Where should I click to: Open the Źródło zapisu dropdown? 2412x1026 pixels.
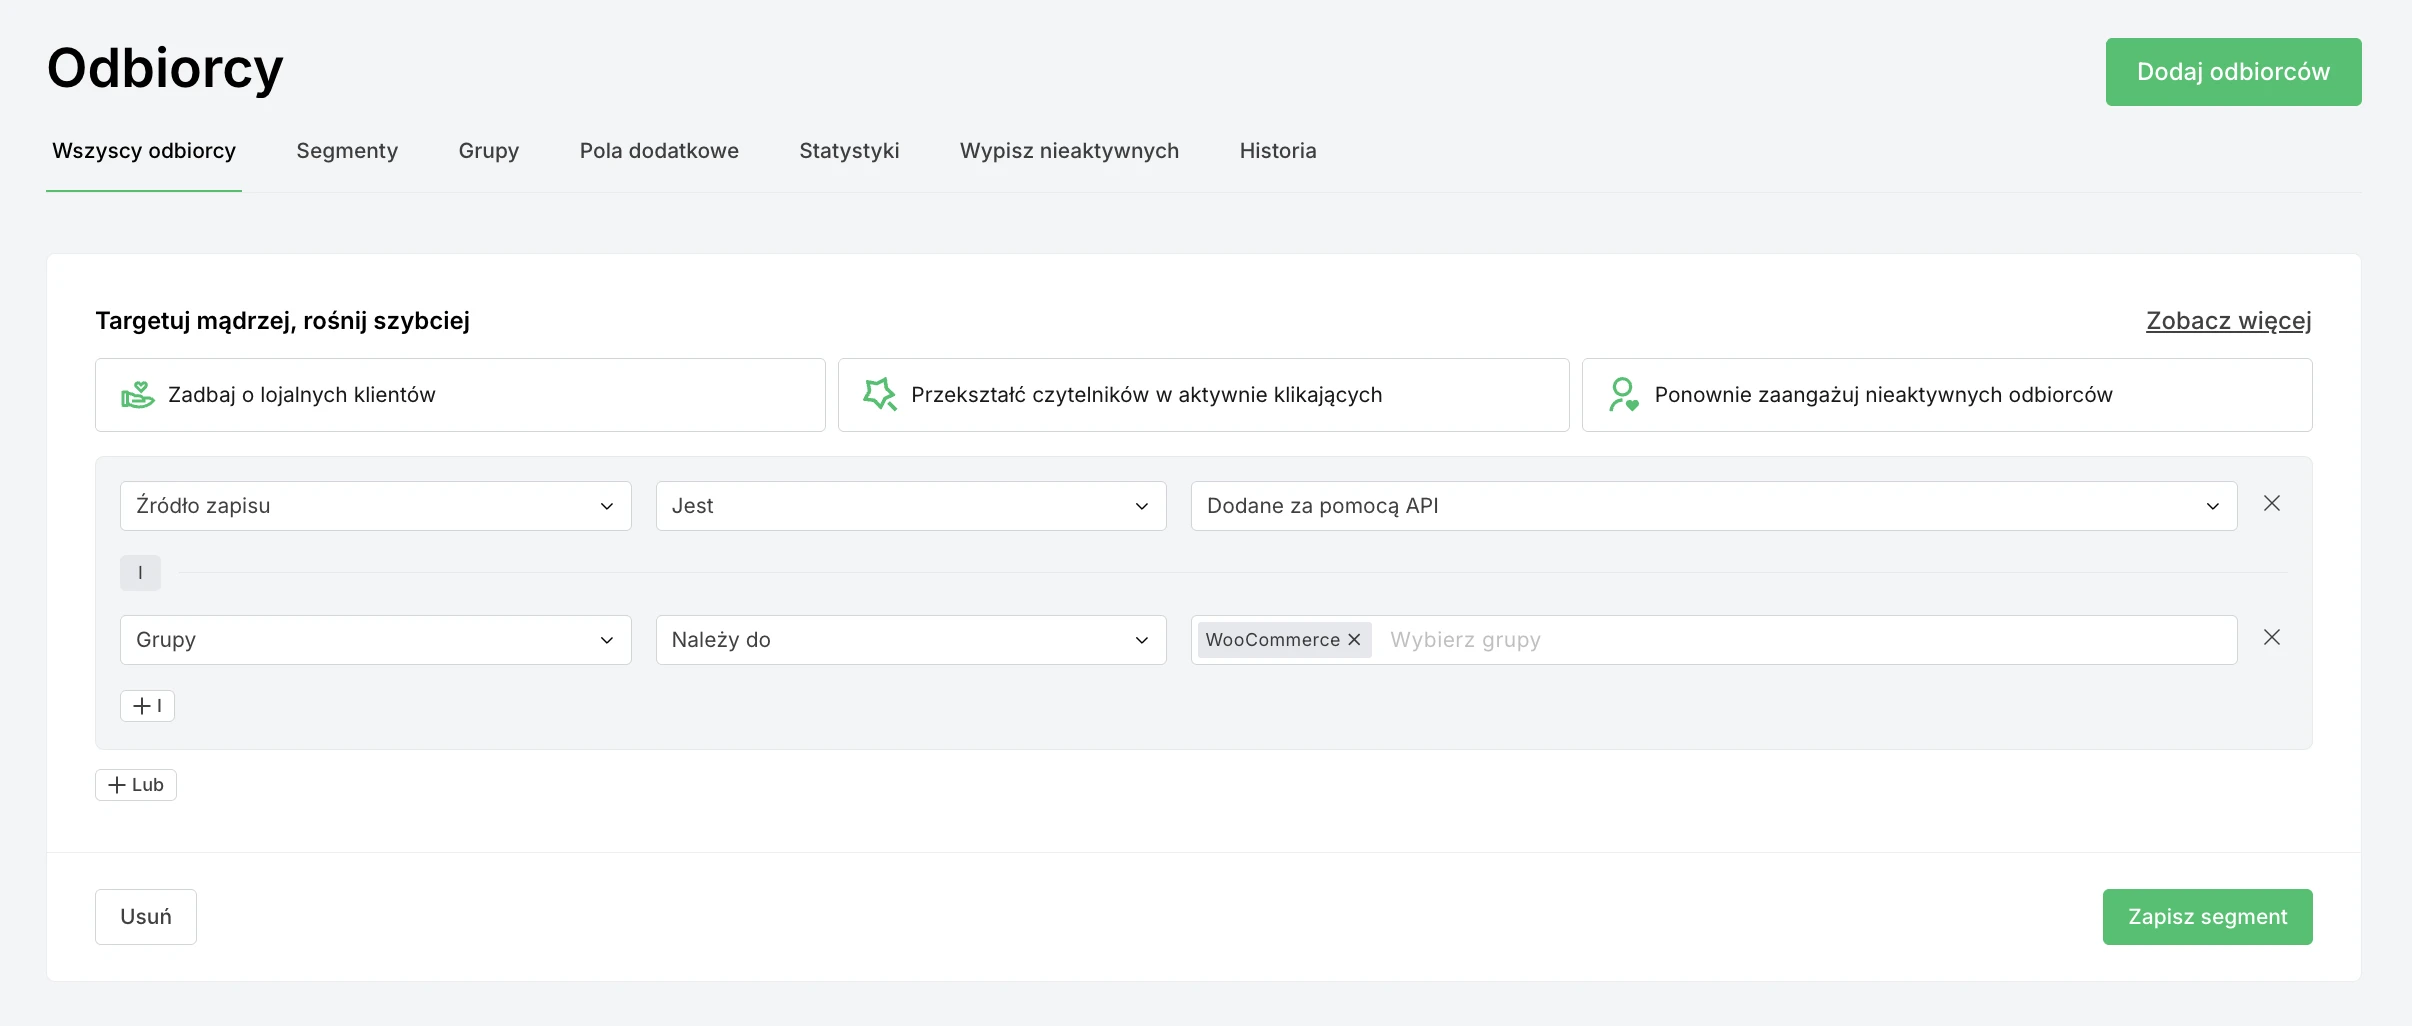pos(375,506)
